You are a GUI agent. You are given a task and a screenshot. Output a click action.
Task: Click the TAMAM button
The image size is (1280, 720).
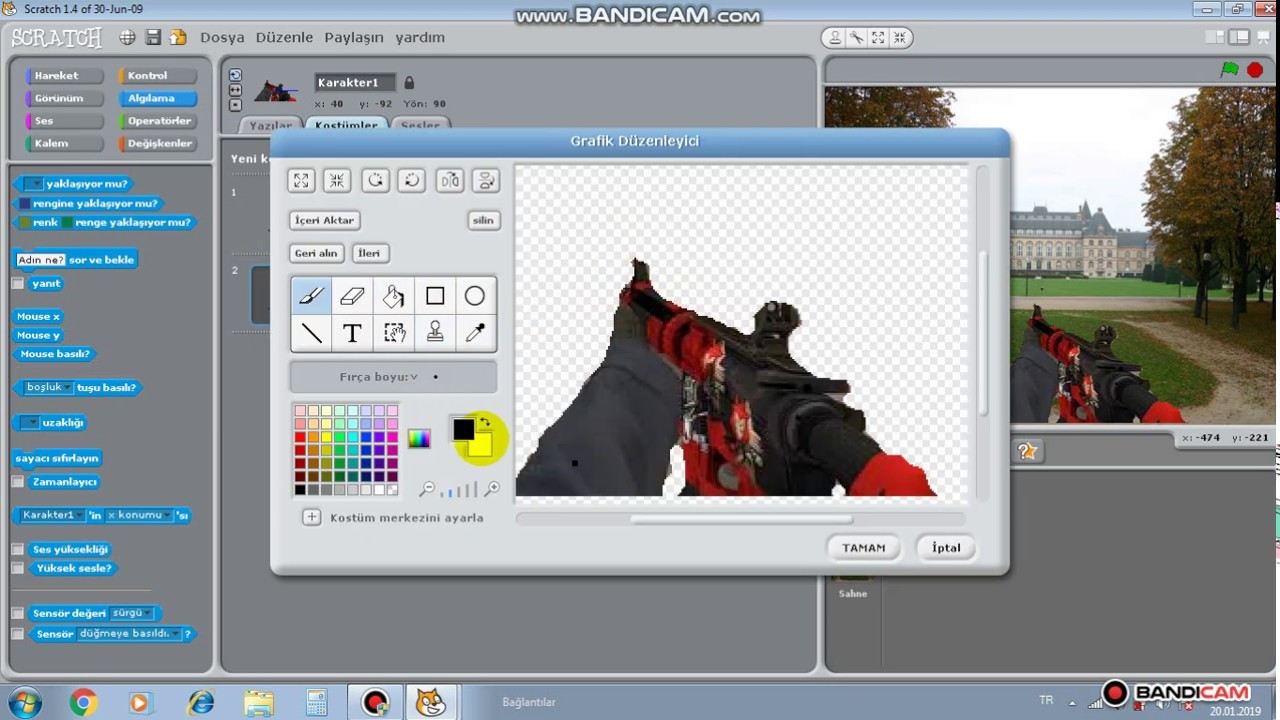coord(864,548)
